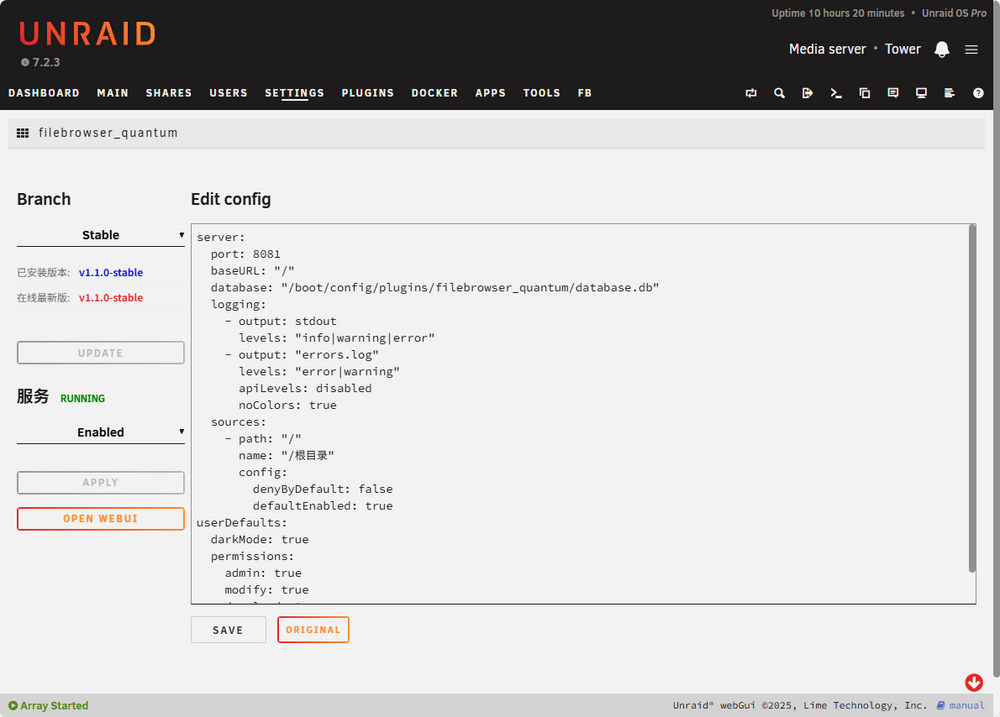Click the 'noColors: true' line
Screen dimensions: 1000x717
[288, 405]
